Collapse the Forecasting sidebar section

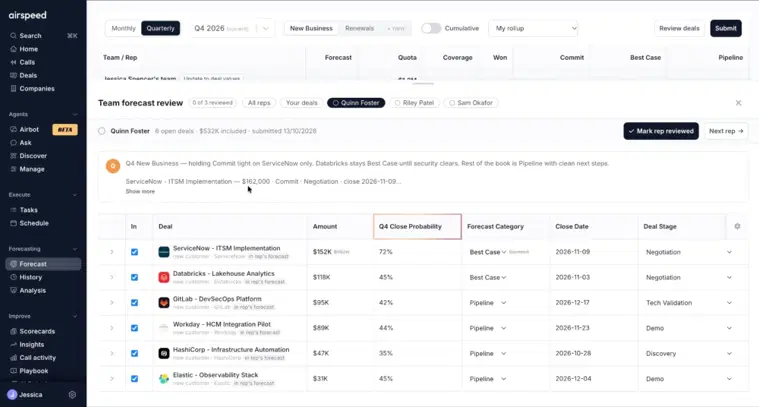pyautogui.click(x=75, y=249)
